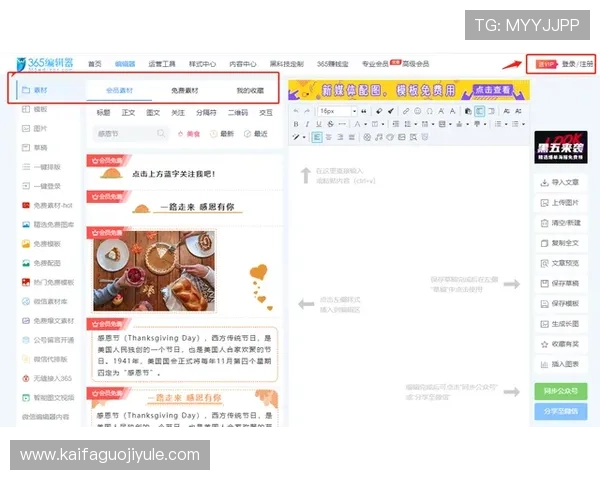The height and width of the screenshot is (480, 600).
Task: Click the music note insert icon
Action: (x=378, y=137)
